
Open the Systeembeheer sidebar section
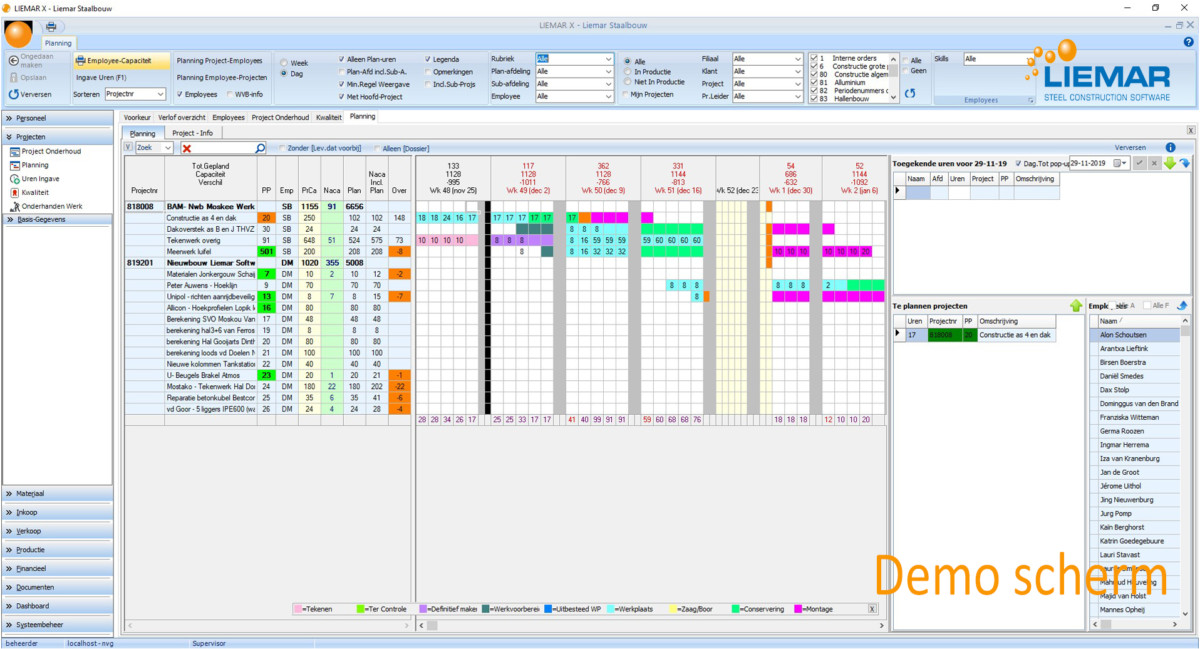(x=59, y=625)
